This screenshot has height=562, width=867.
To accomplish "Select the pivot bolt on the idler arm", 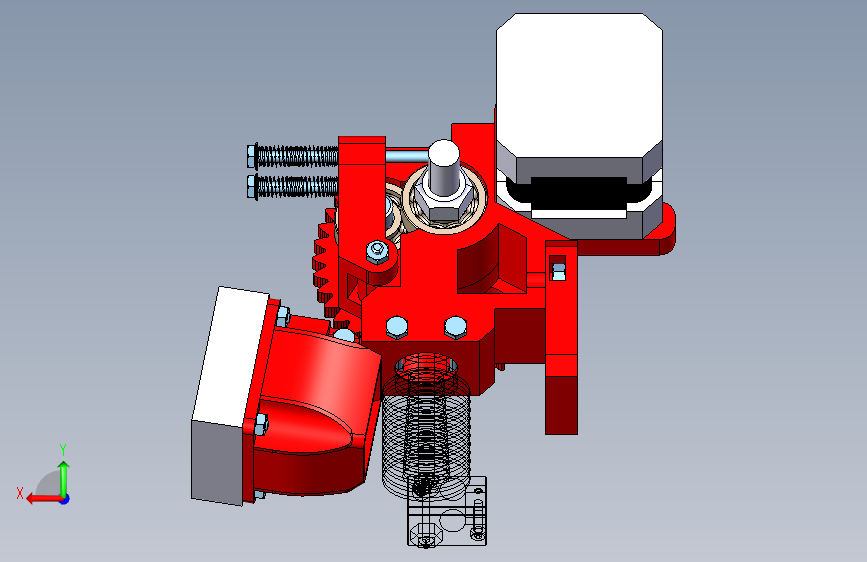I will [x=377, y=252].
